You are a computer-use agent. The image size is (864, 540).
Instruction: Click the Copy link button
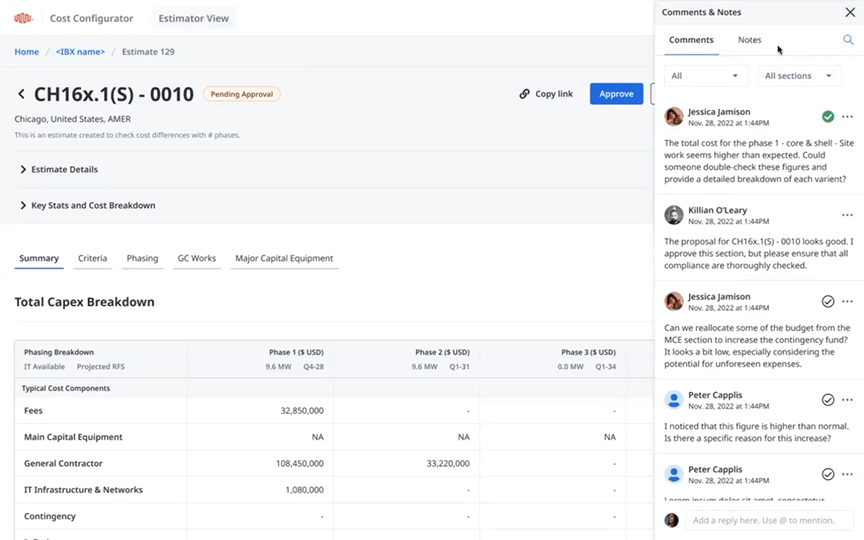pyautogui.click(x=546, y=94)
